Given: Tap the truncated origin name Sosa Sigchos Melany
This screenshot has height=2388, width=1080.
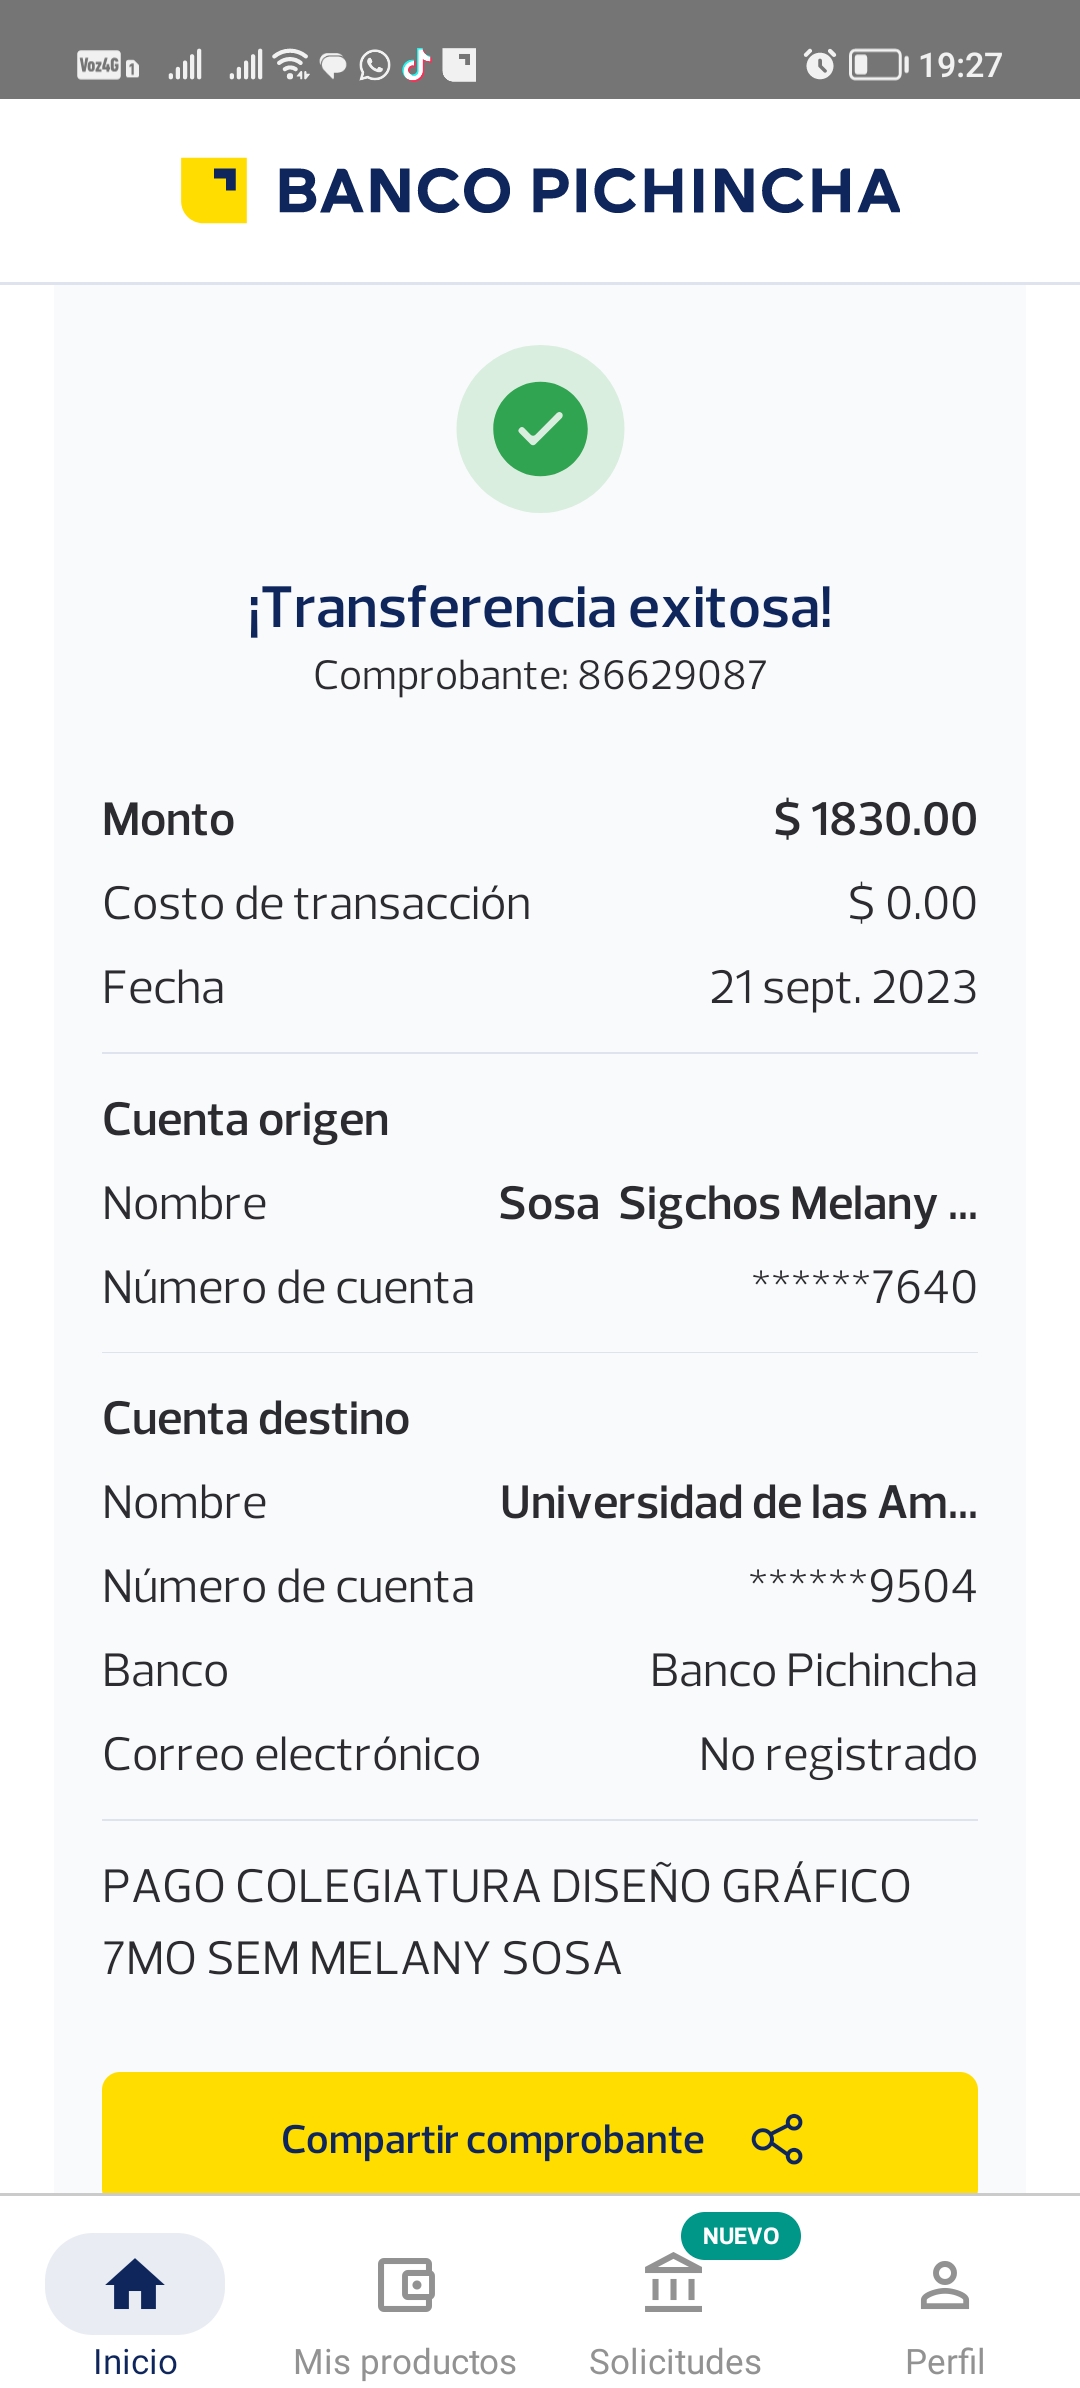Looking at the screenshot, I should click(737, 1203).
